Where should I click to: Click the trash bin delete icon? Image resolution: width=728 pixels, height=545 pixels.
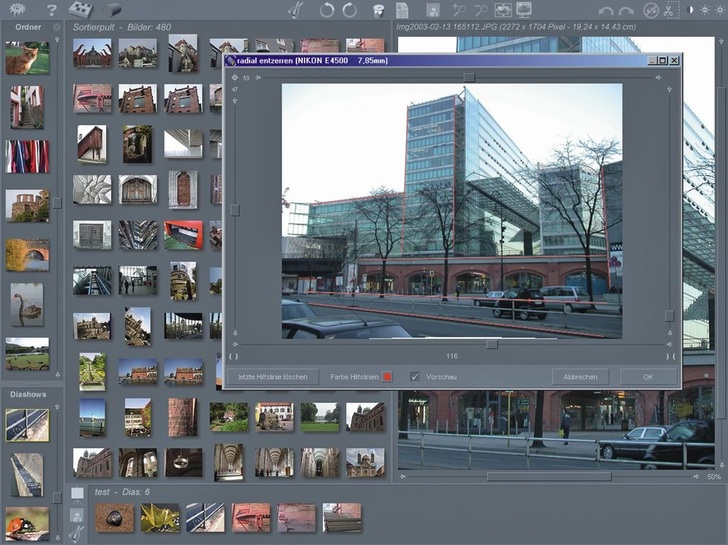point(379,10)
